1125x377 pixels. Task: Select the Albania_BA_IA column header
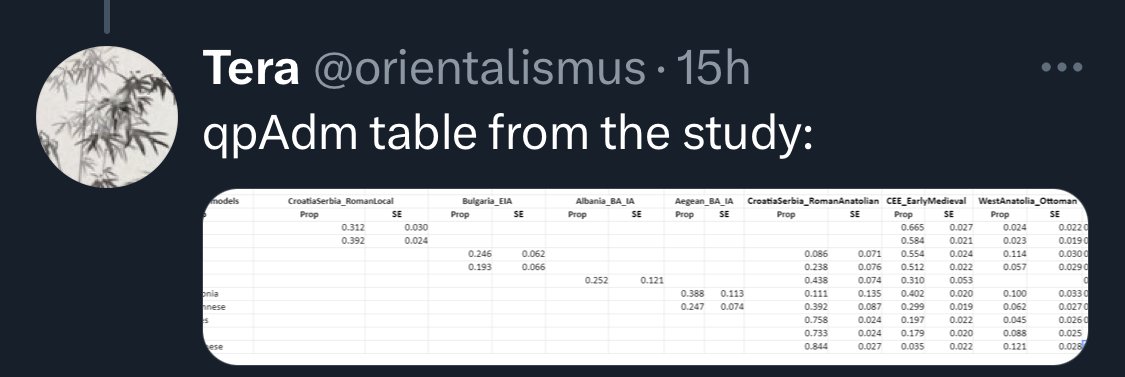[605, 202]
